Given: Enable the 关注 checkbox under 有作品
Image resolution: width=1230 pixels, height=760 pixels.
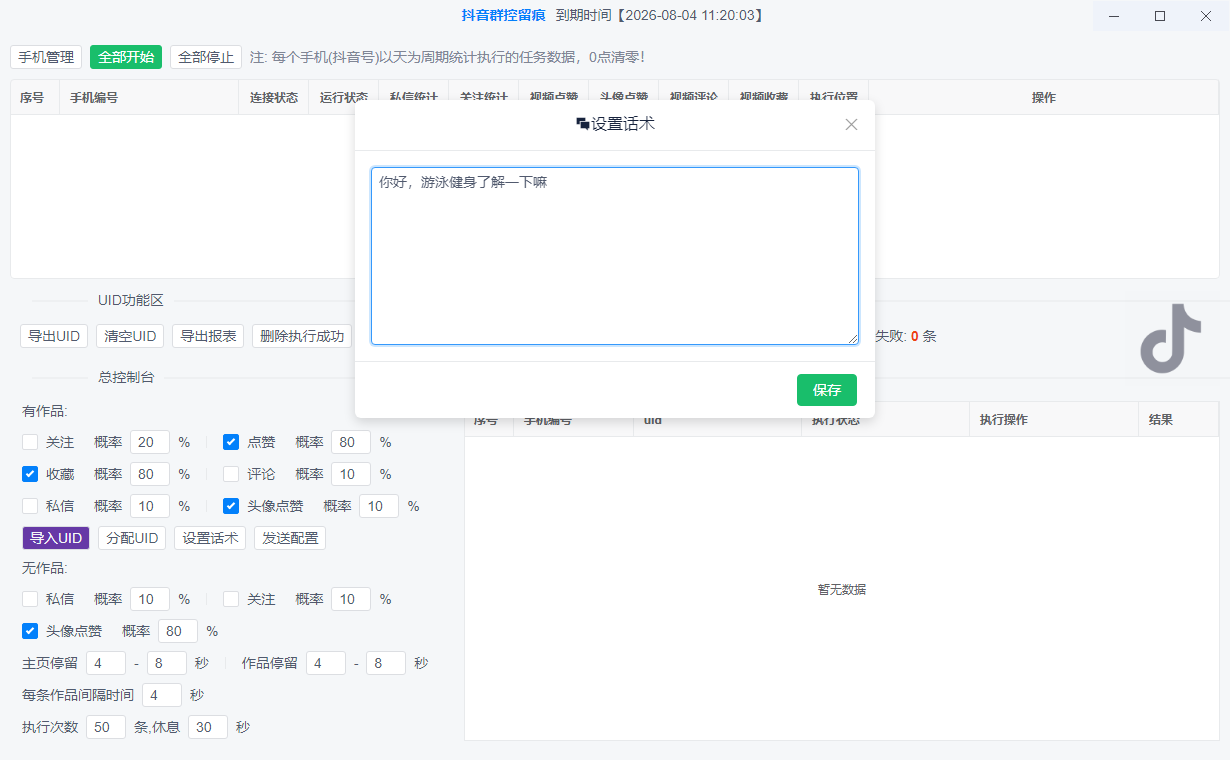Looking at the screenshot, I should 30,442.
